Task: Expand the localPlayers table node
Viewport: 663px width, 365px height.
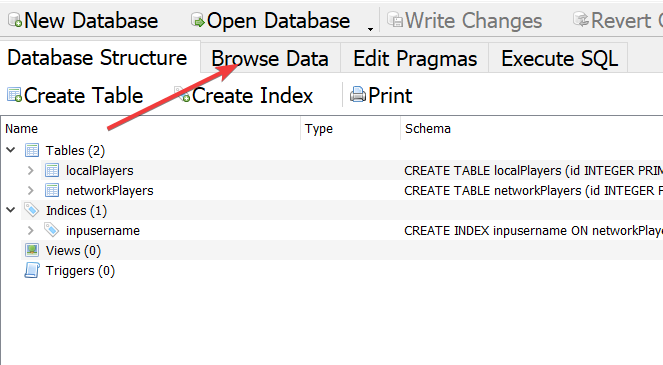Action: click(30, 170)
